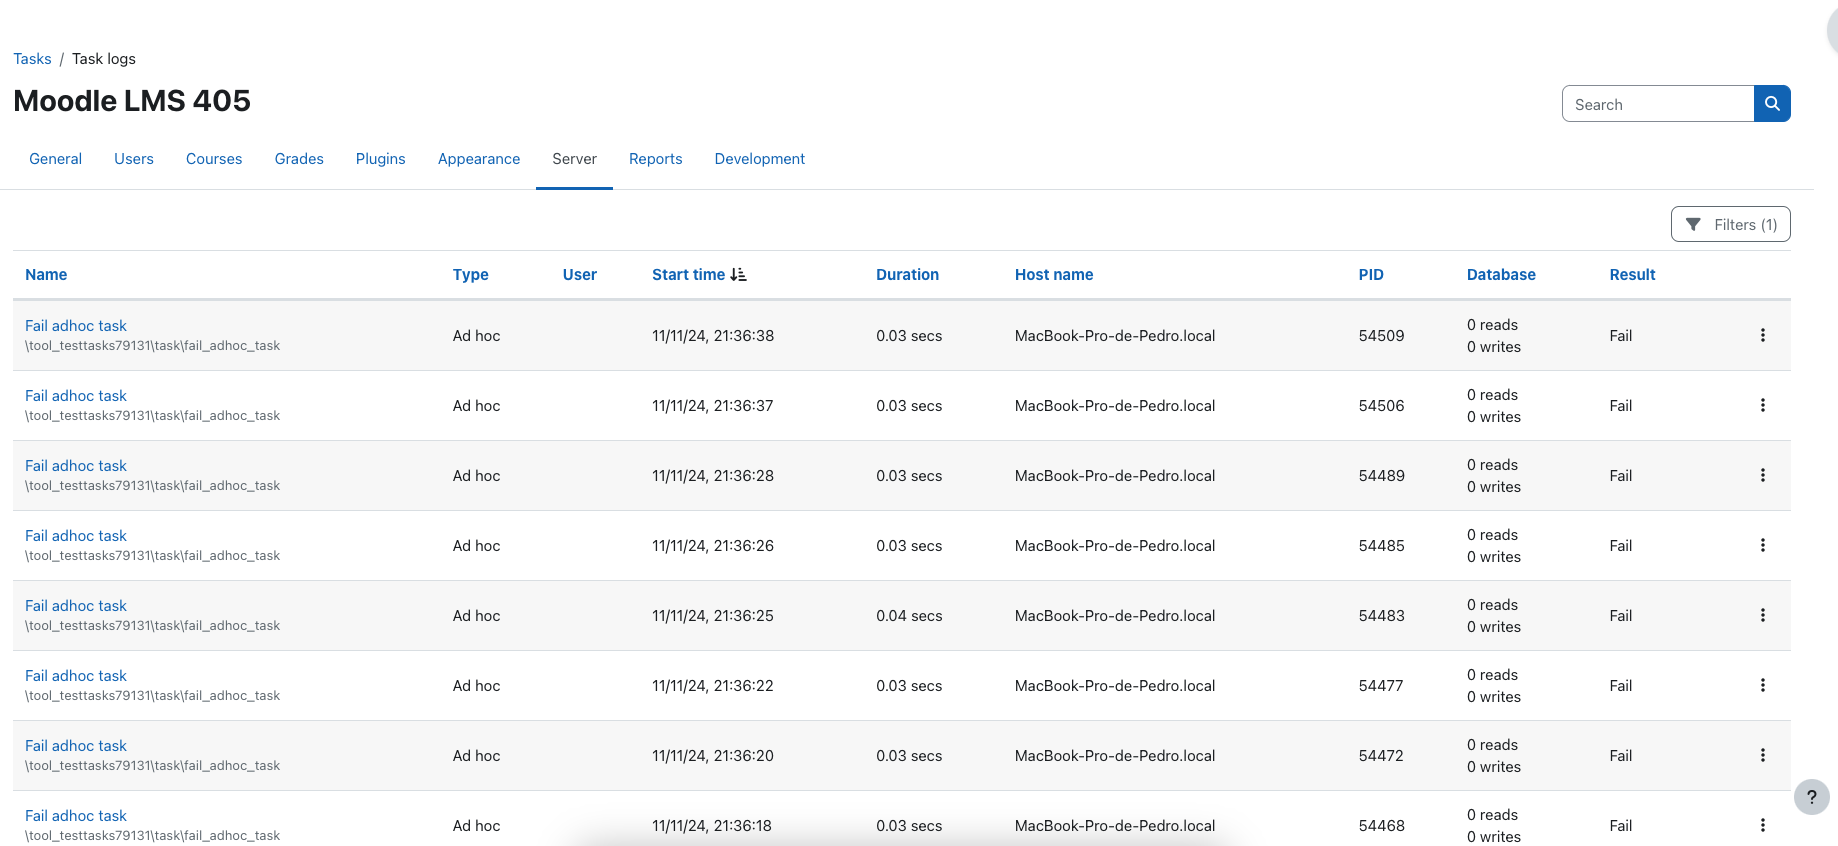Switch to the Plugins tab
Screen dimensions: 1838x846
tap(381, 159)
